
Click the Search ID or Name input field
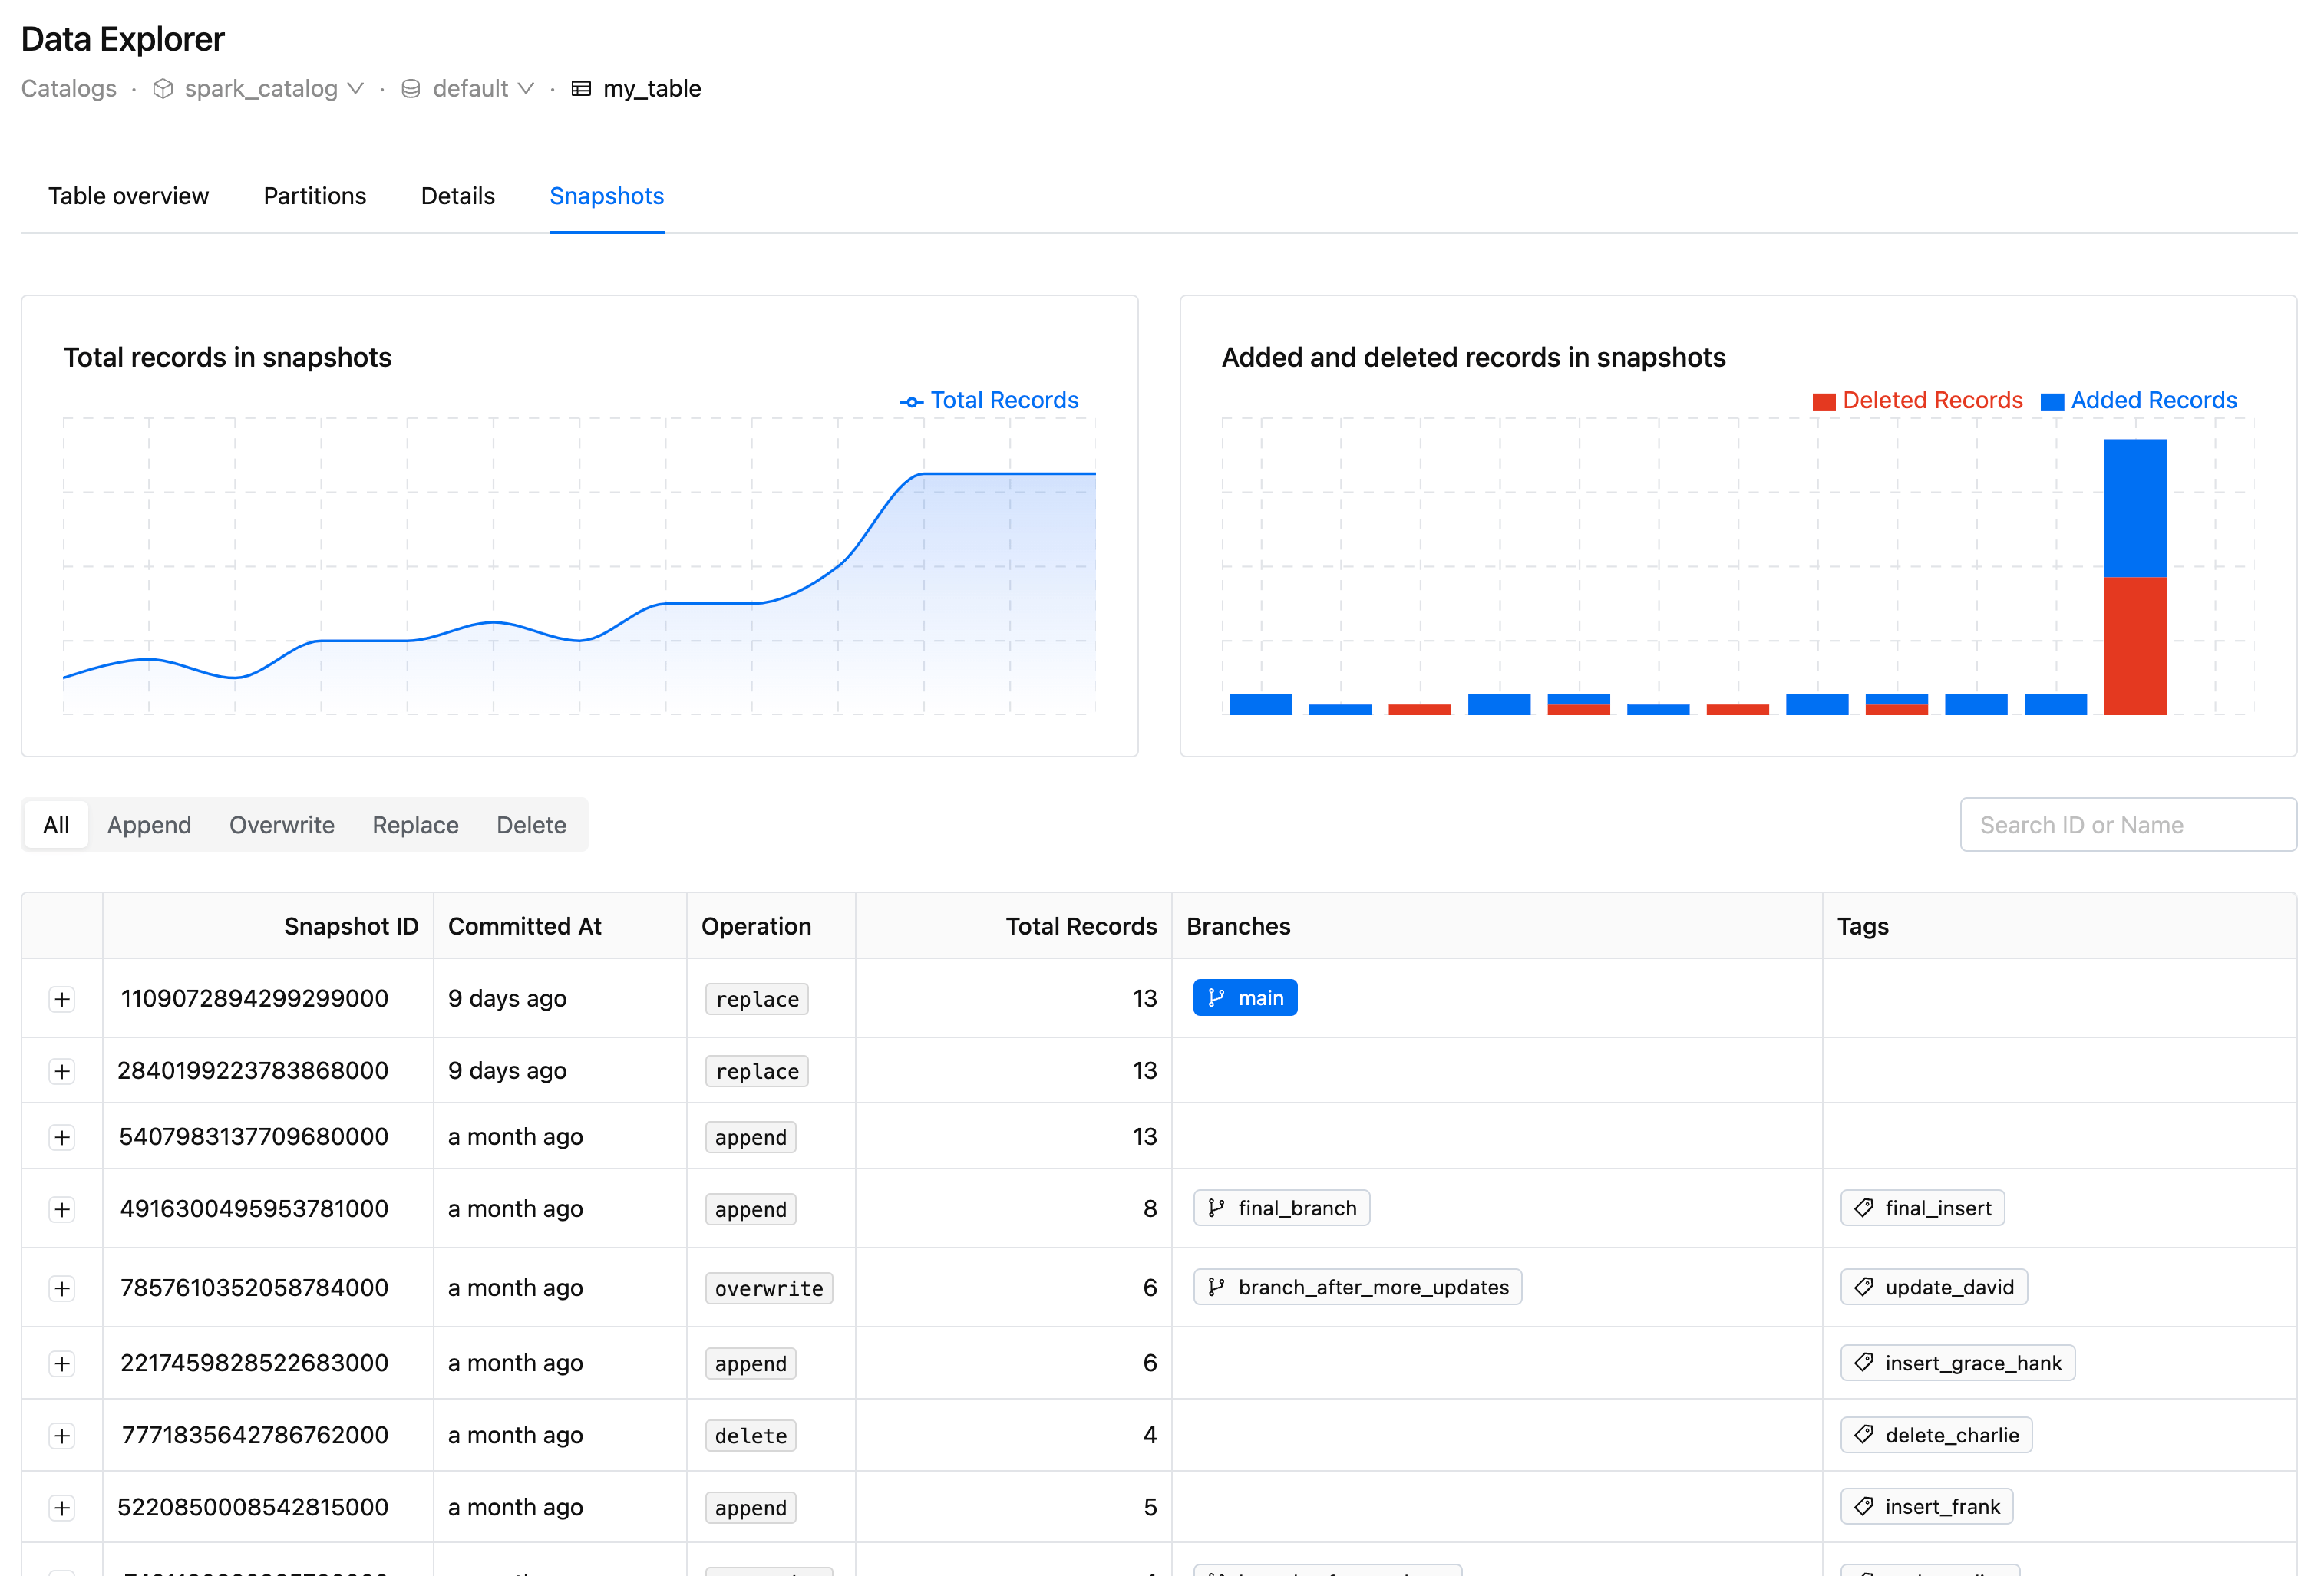tap(2127, 825)
